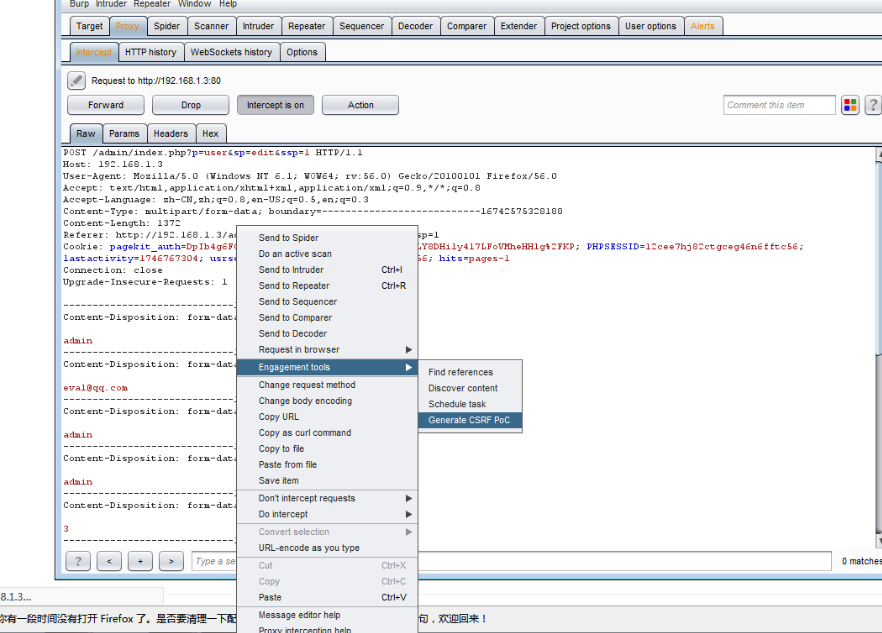This screenshot has width=882, height=633.
Task: Open the Scanner tab
Action: 212,26
